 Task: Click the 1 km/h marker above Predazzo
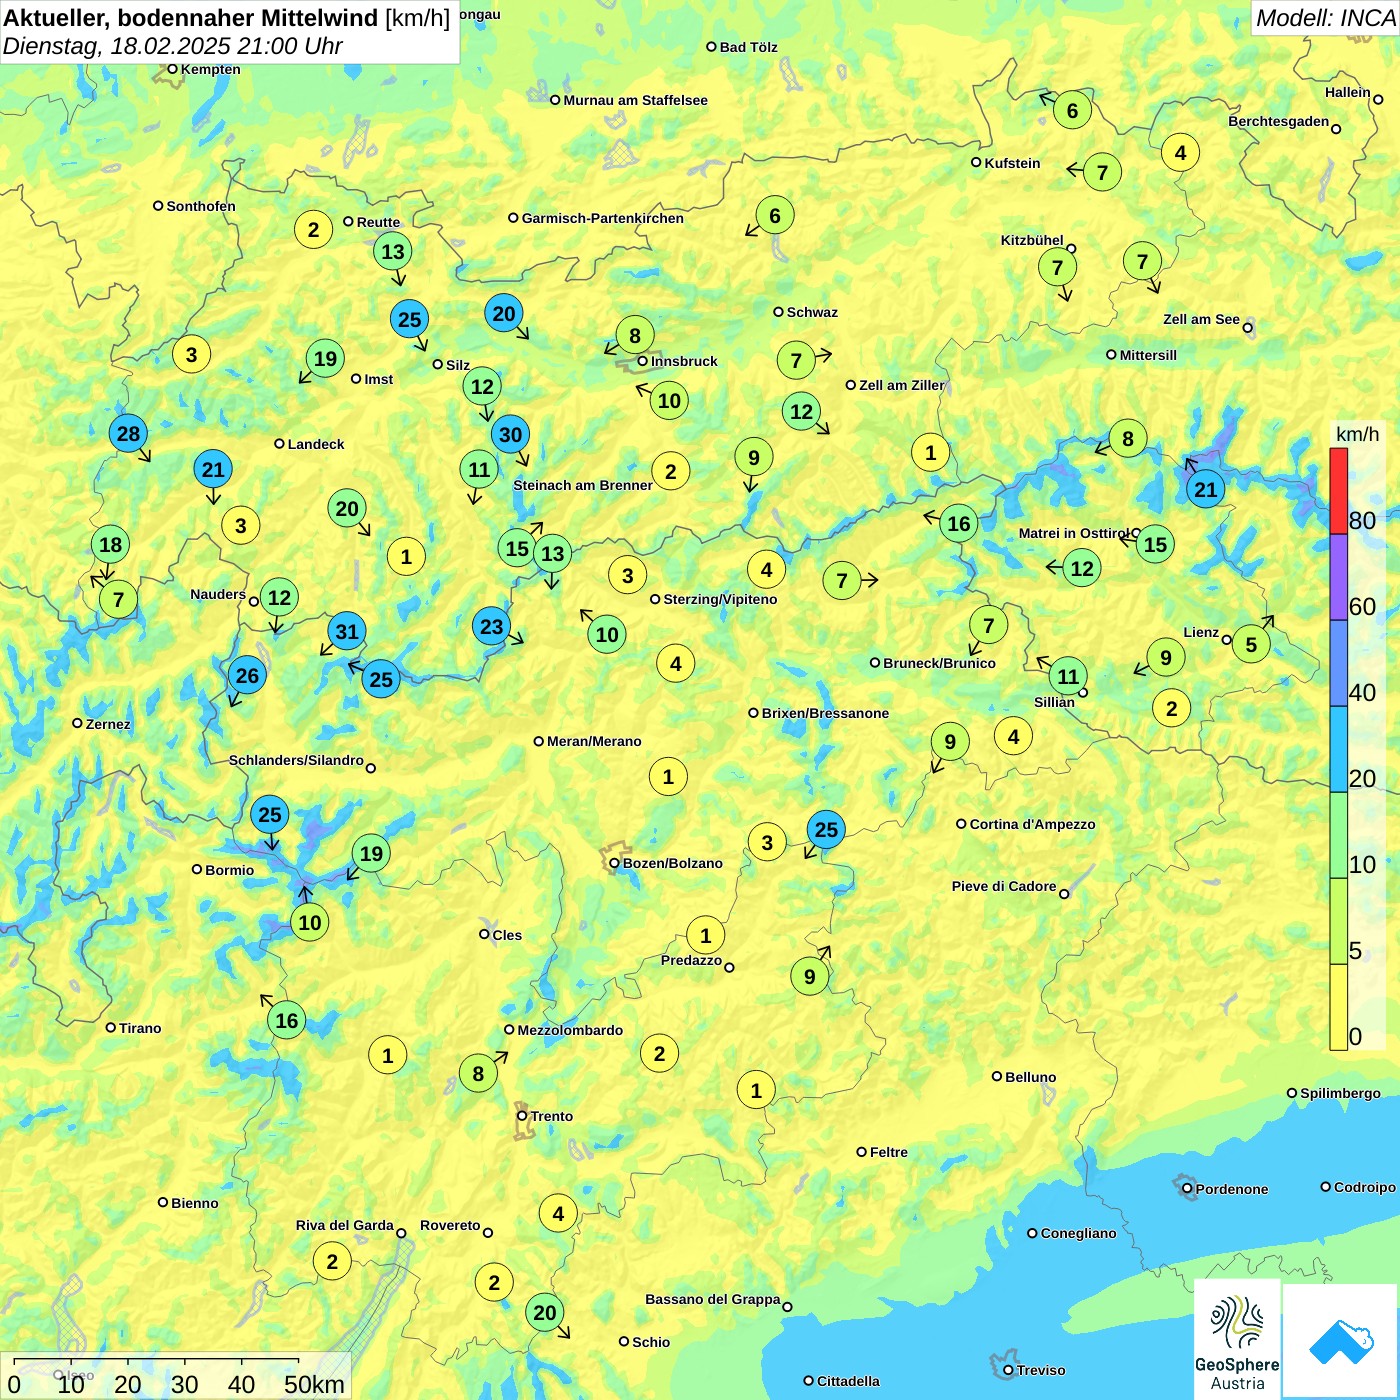click(705, 935)
